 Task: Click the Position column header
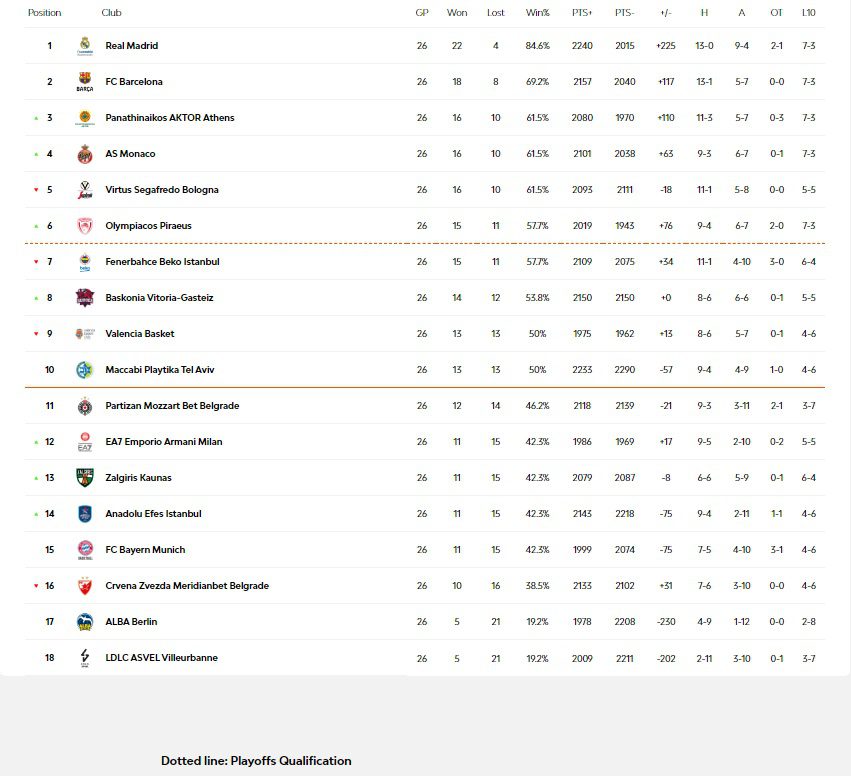(x=45, y=13)
